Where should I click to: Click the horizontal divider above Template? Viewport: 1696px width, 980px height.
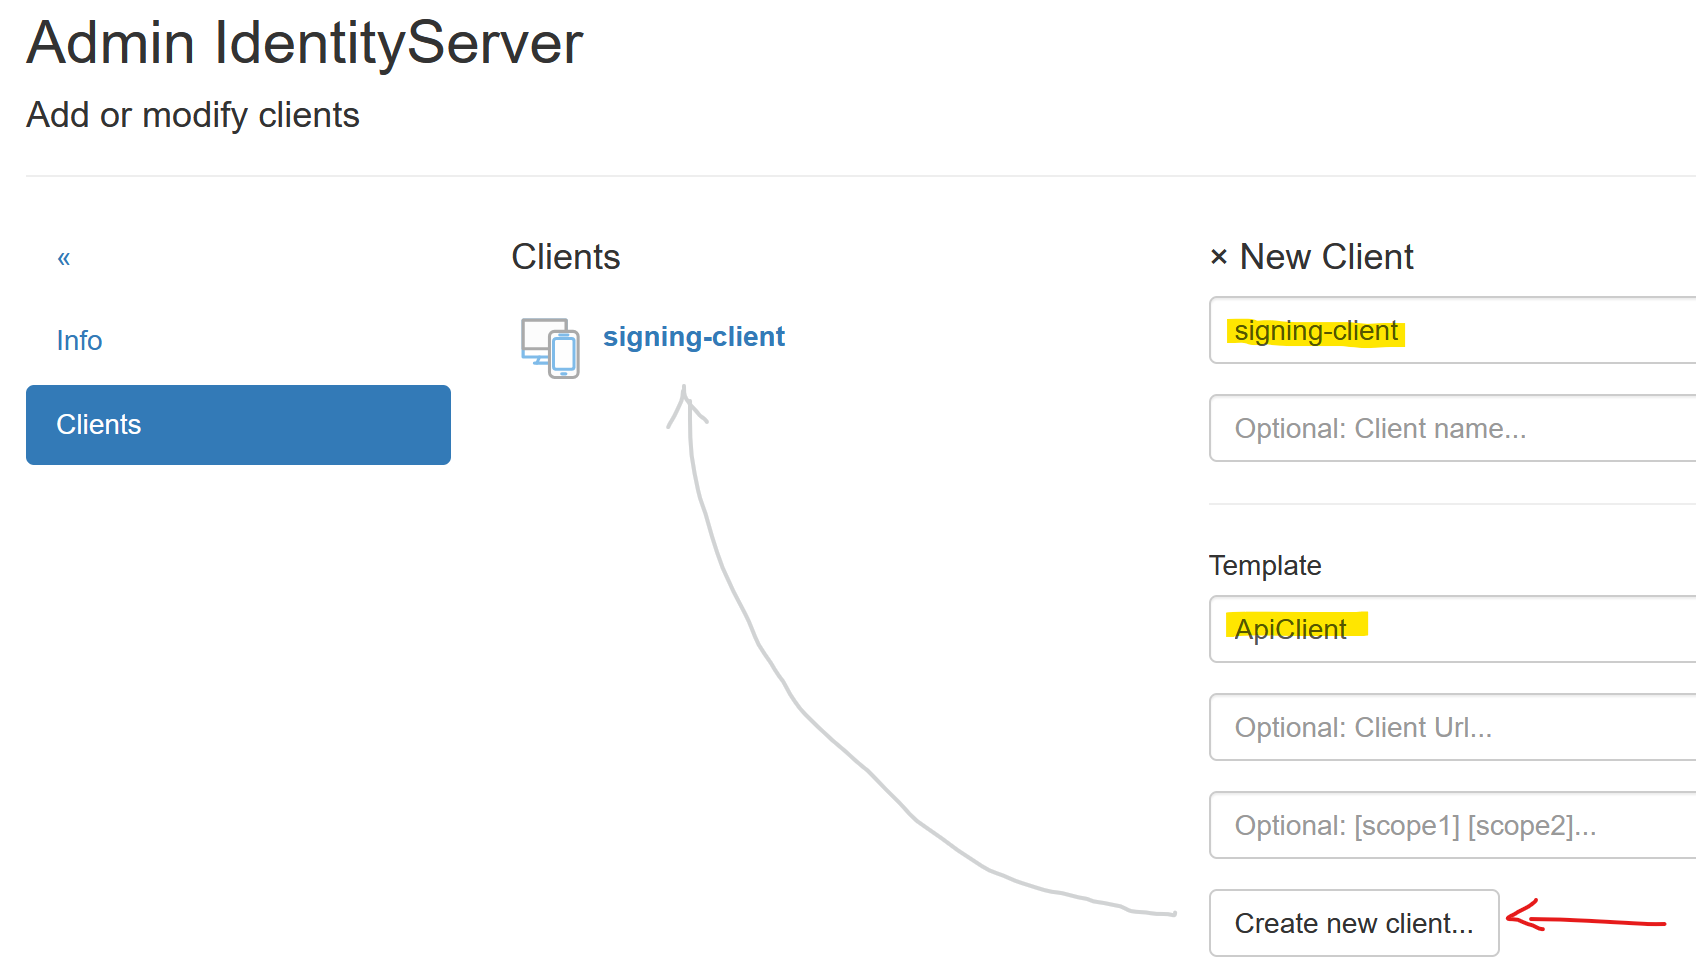tap(1450, 504)
